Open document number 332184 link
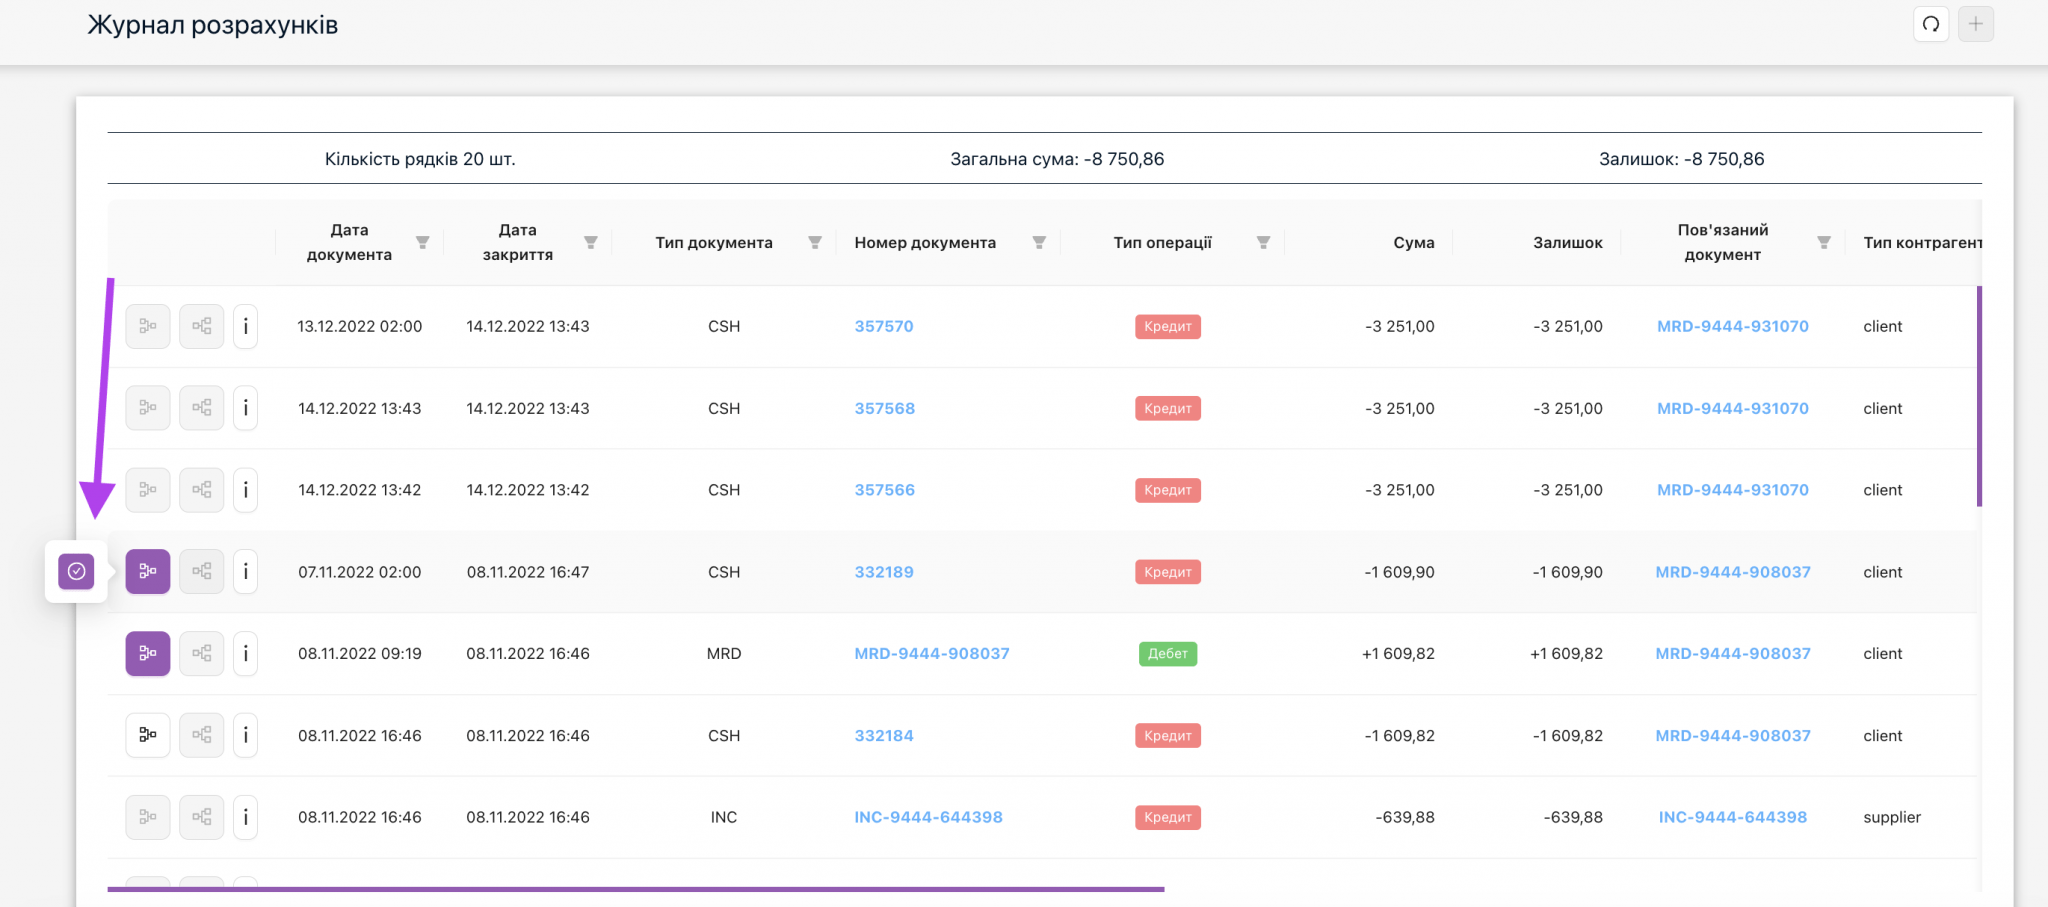This screenshot has width=2048, height=907. [884, 735]
